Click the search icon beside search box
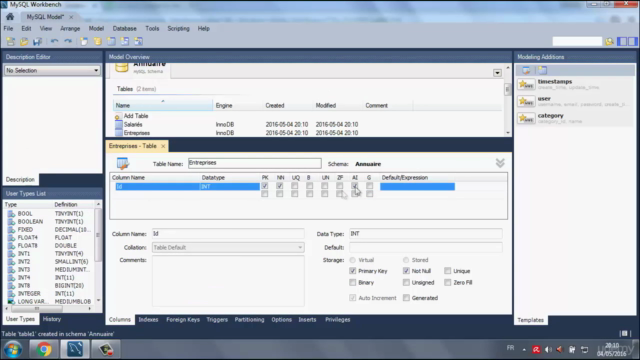The width and height of the screenshot is (640, 360). point(609,41)
